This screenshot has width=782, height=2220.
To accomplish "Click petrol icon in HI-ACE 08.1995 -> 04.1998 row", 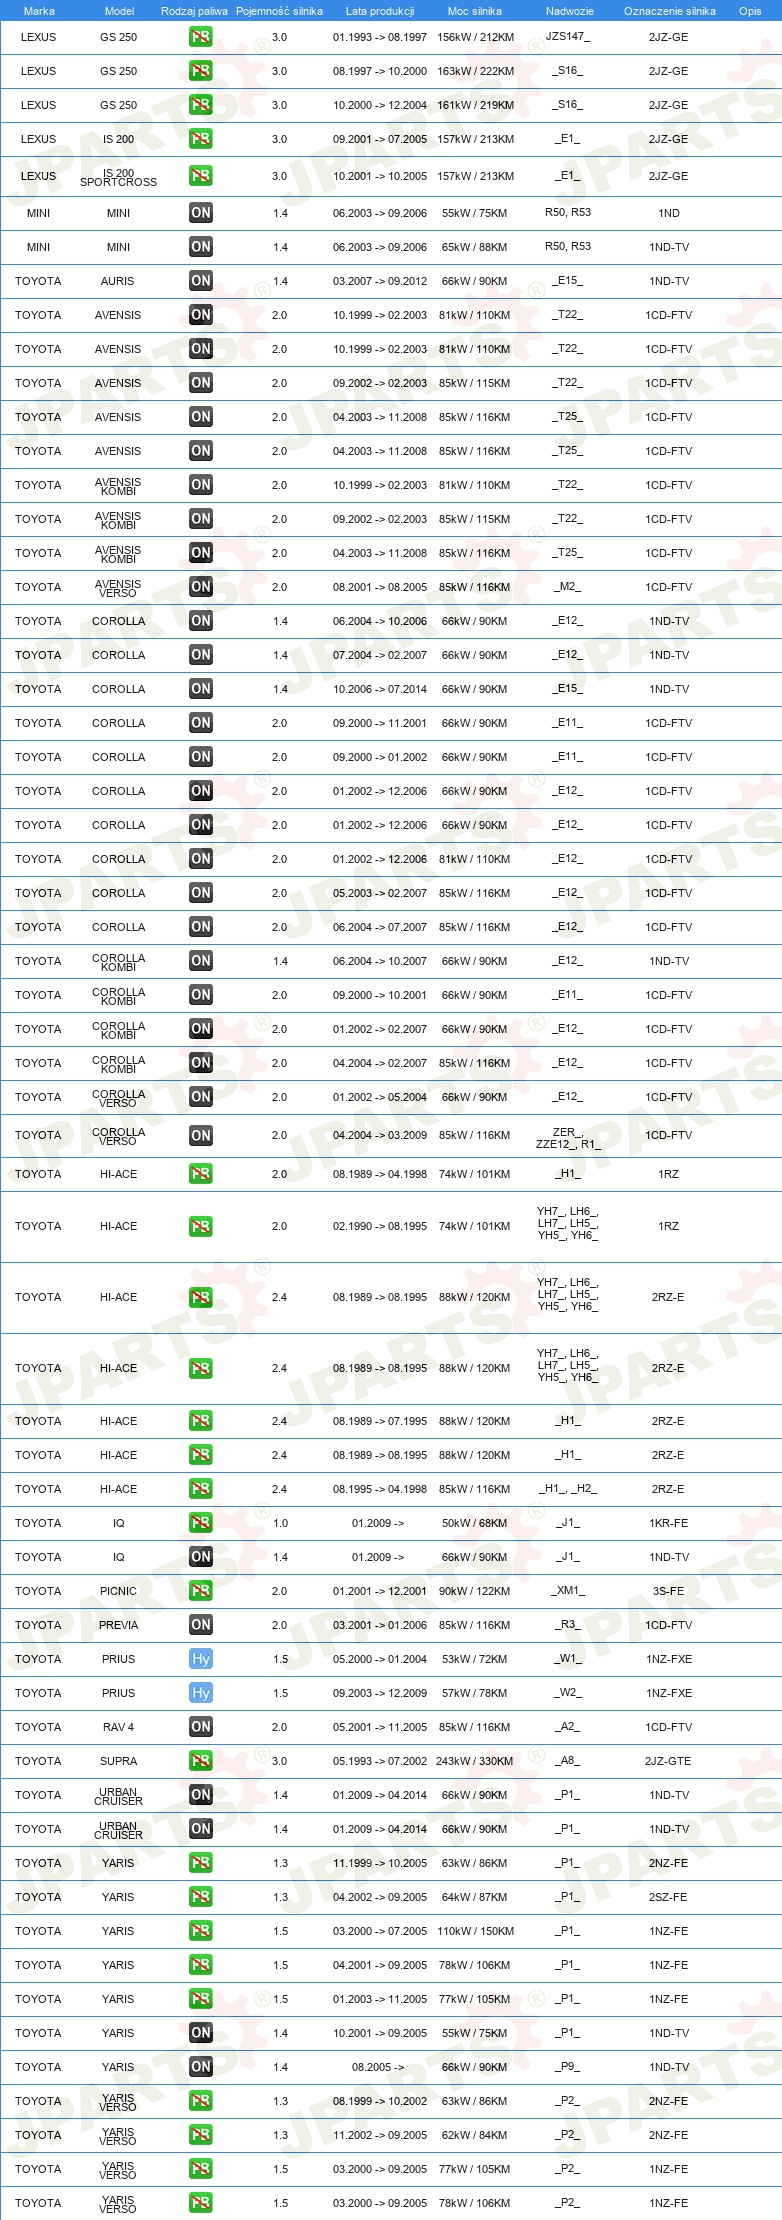I will (x=201, y=1489).
